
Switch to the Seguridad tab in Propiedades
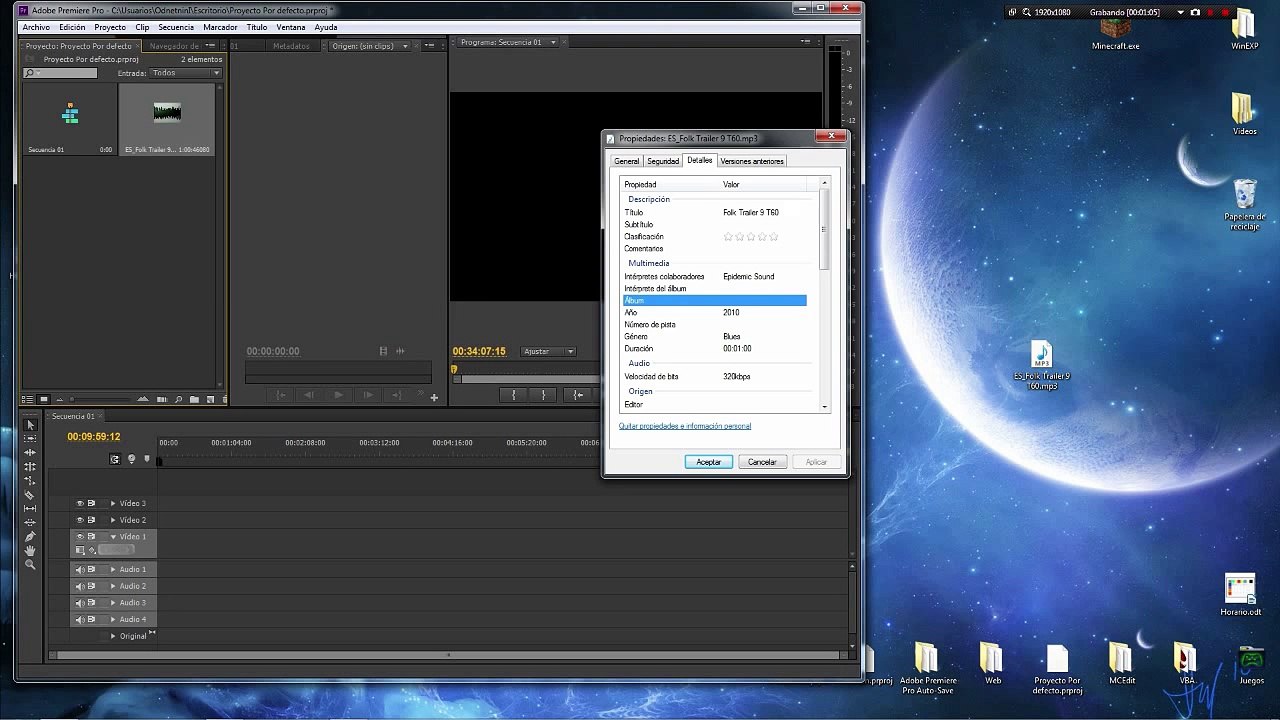662,161
